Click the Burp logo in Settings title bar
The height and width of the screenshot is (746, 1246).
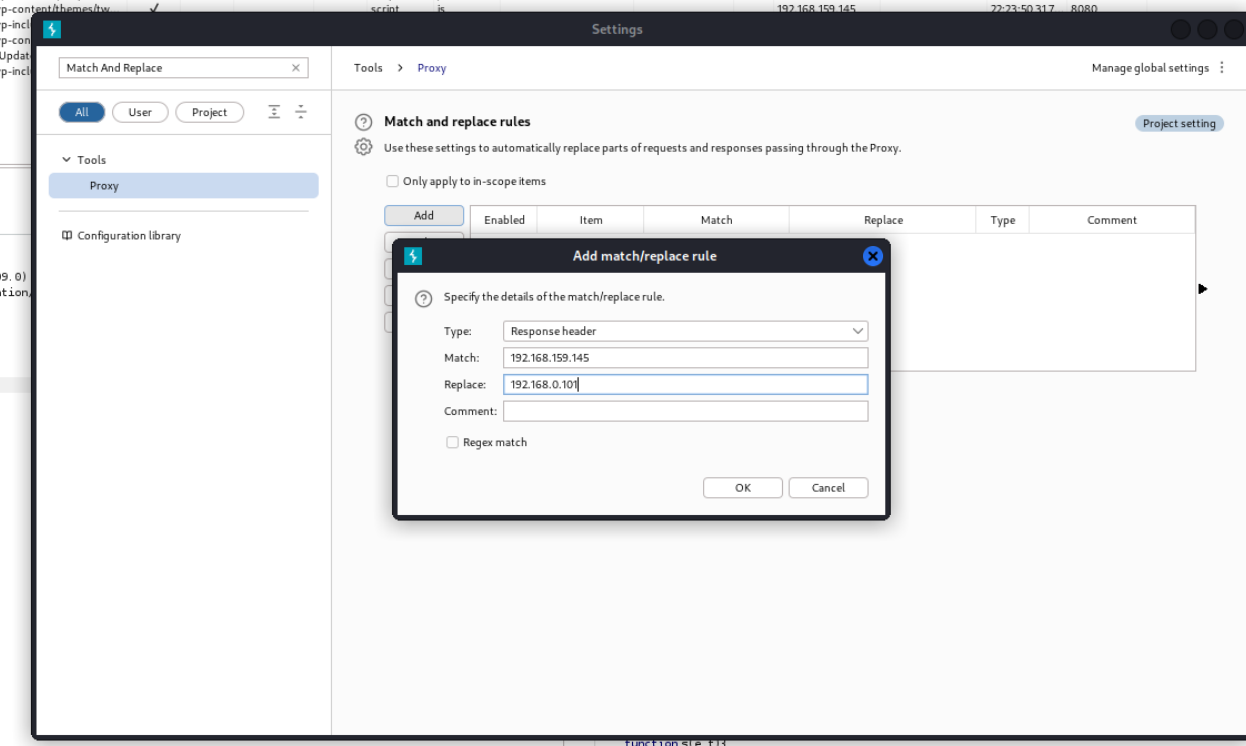click(52, 30)
